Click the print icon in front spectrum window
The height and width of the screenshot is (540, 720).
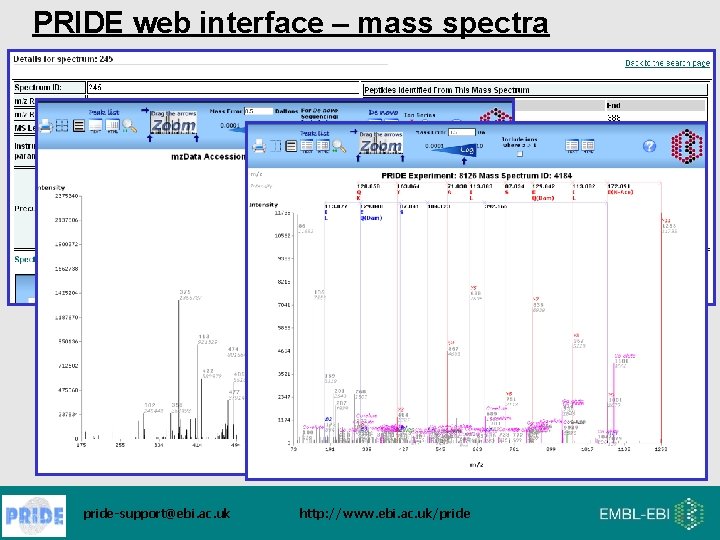pos(259,146)
